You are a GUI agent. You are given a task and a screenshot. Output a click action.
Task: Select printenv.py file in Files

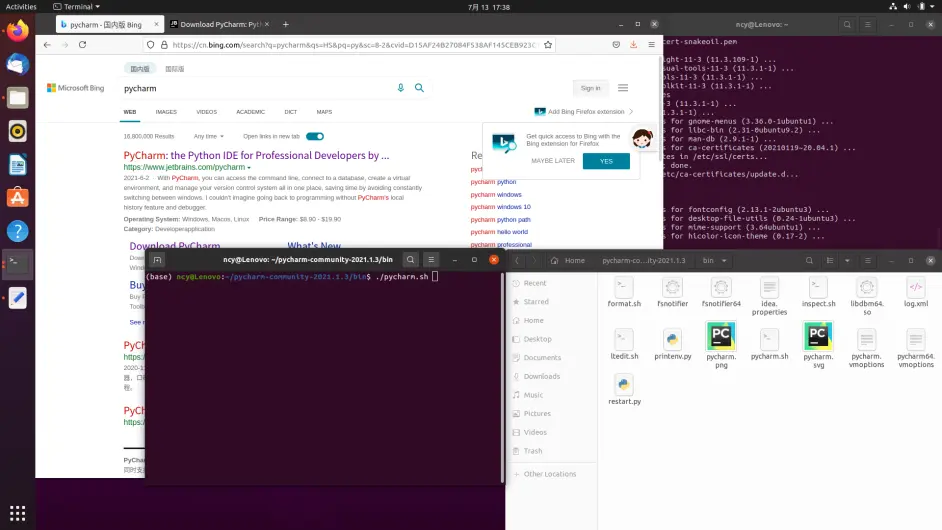pos(673,344)
